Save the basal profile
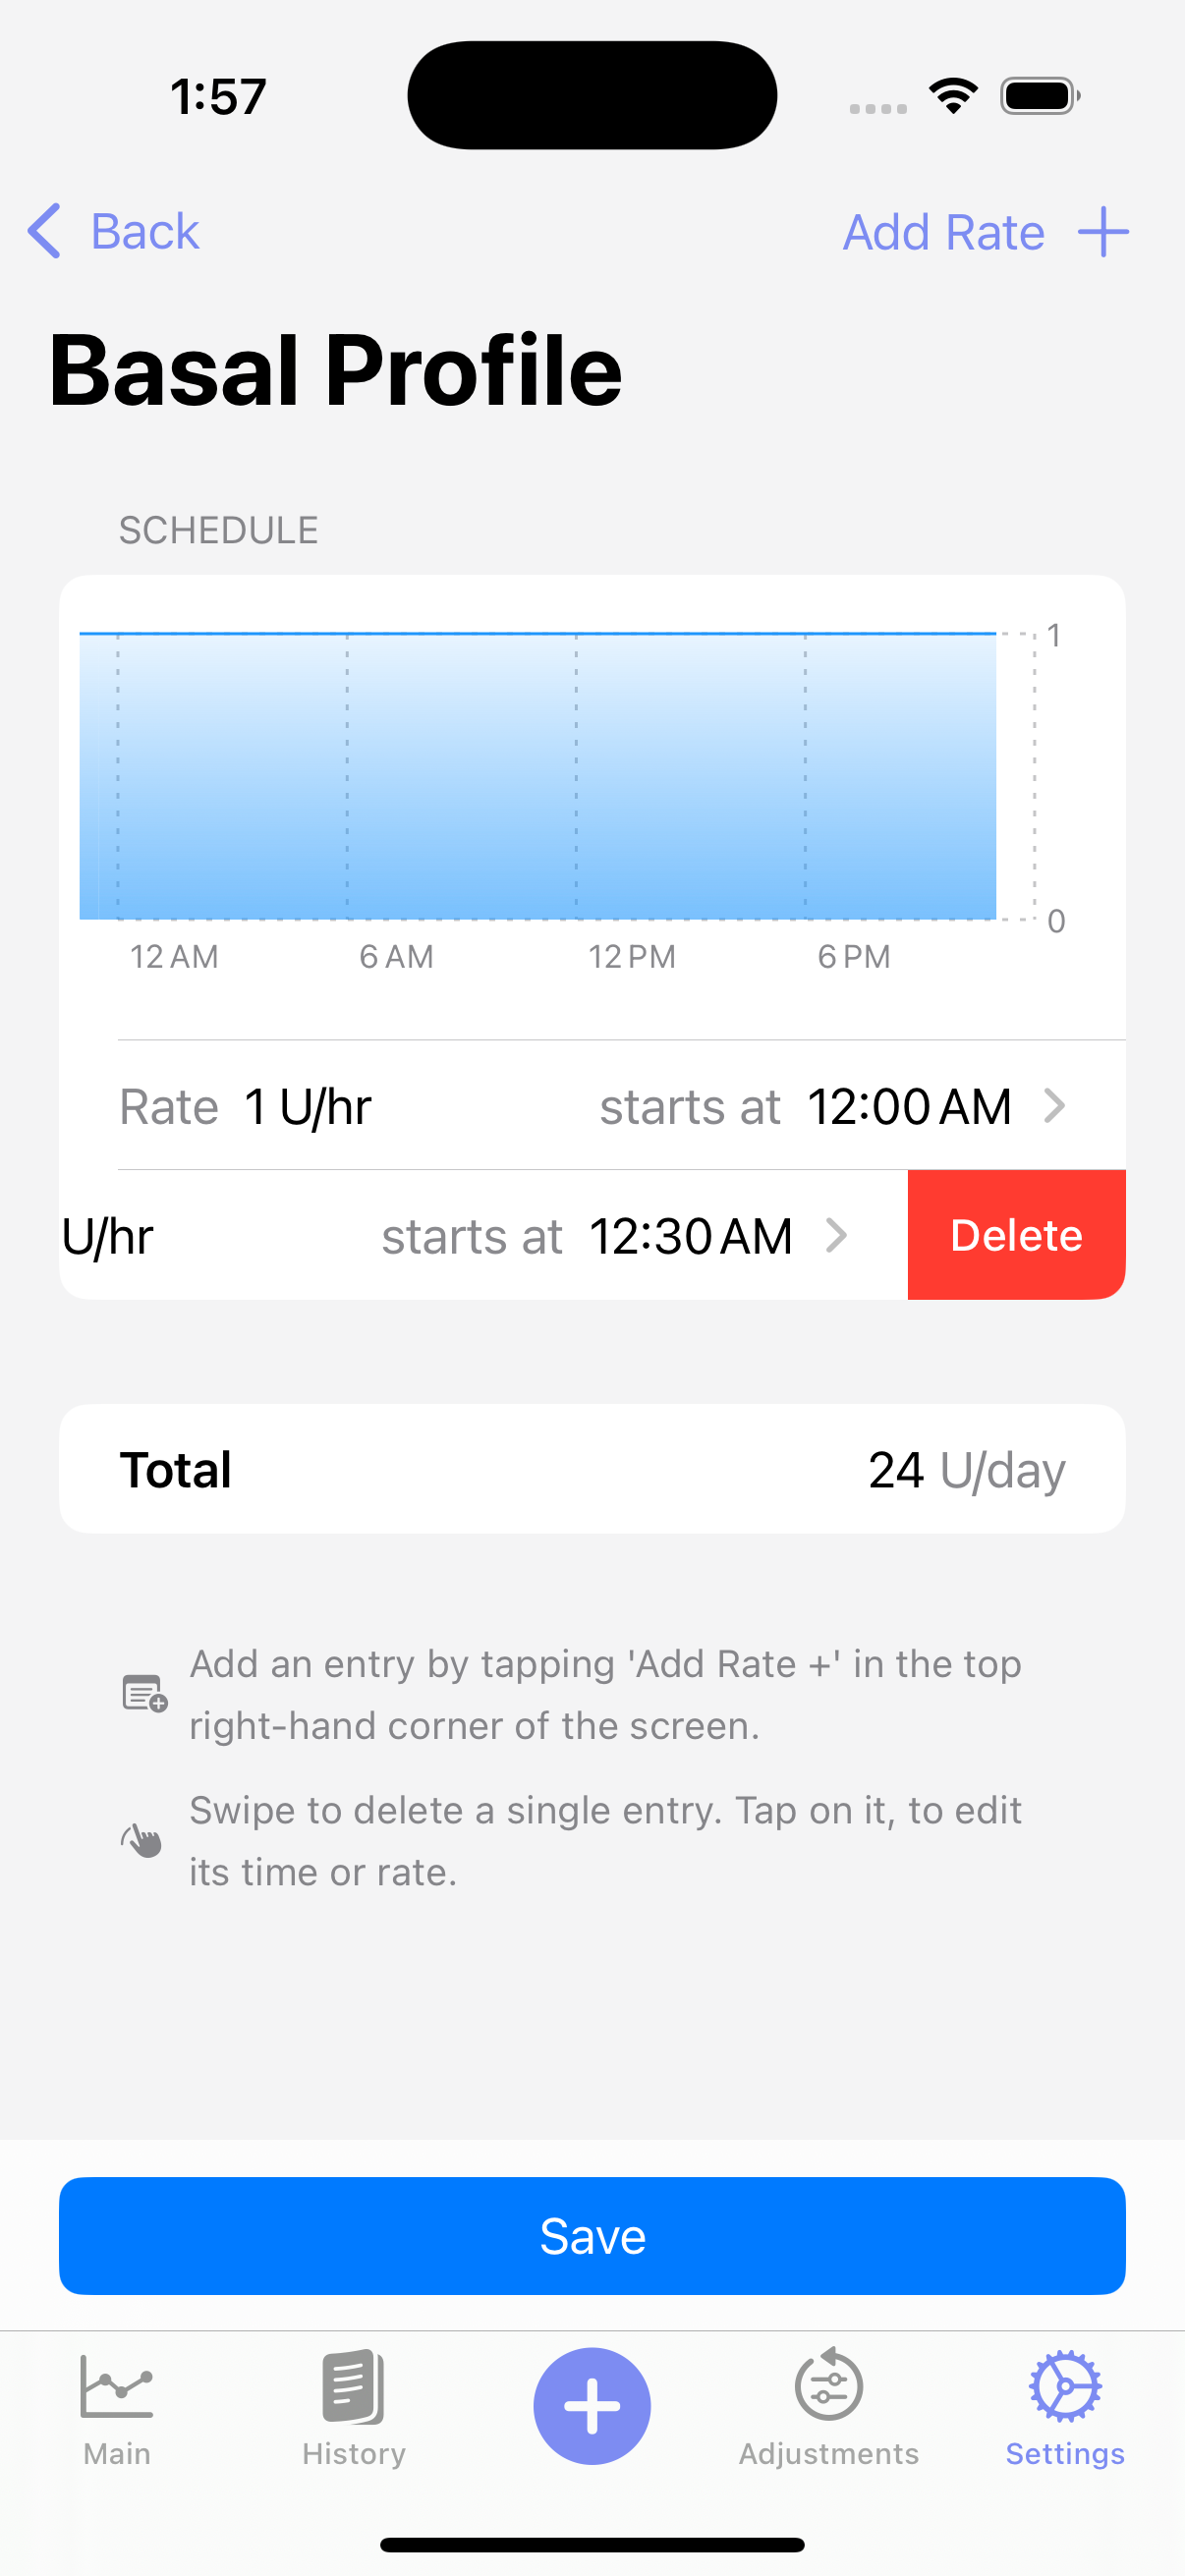Image resolution: width=1185 pixels, height=2576 pixels. pos(592,2236)
